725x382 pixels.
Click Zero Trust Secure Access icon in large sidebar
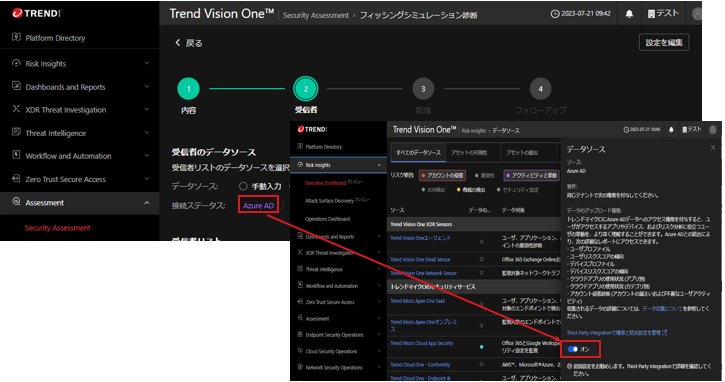(x=16, y=179)
